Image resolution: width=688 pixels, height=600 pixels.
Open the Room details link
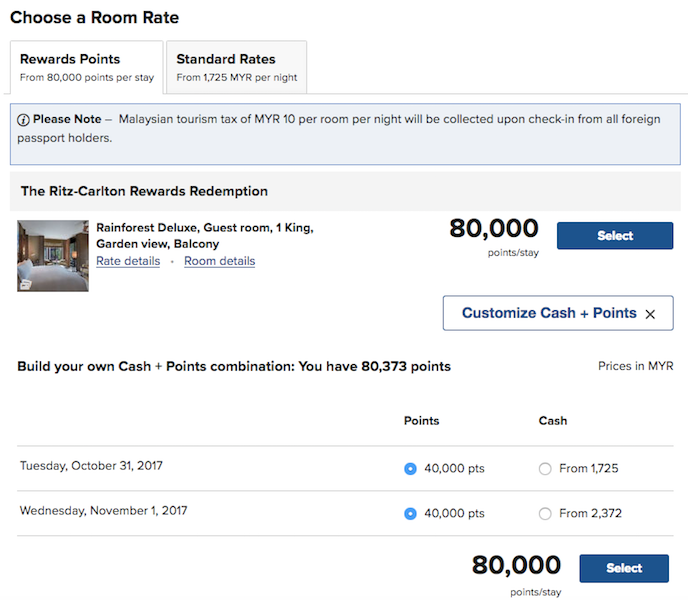pos(219,262)
